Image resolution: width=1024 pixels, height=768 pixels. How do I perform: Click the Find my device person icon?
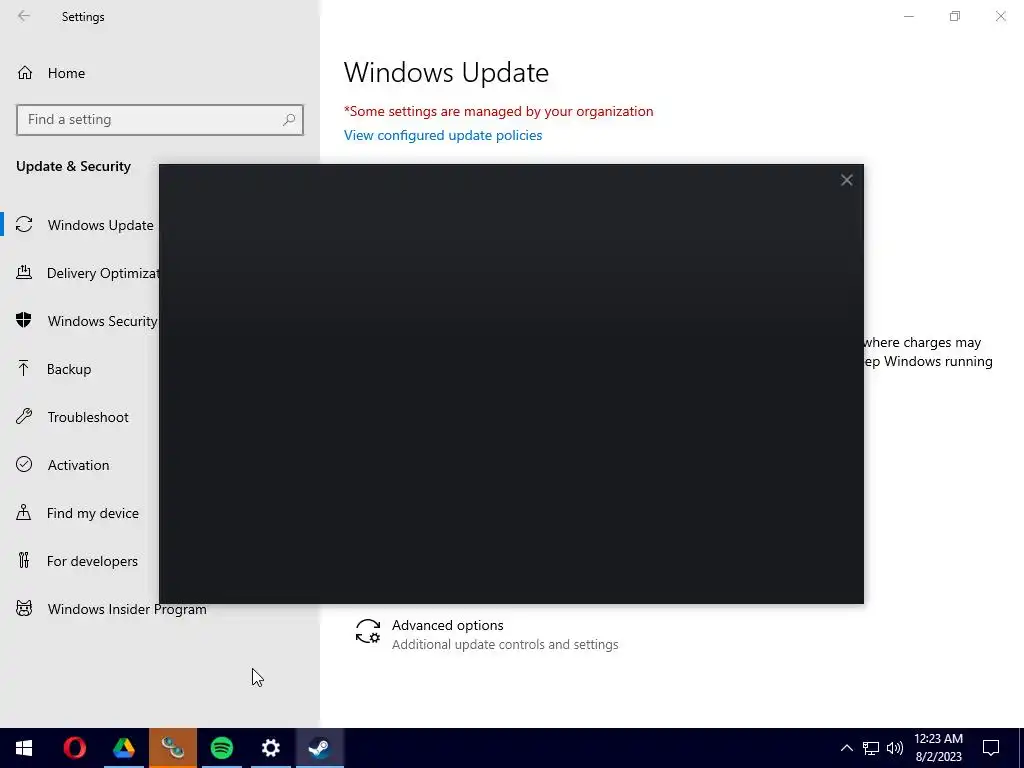point(24,512)
